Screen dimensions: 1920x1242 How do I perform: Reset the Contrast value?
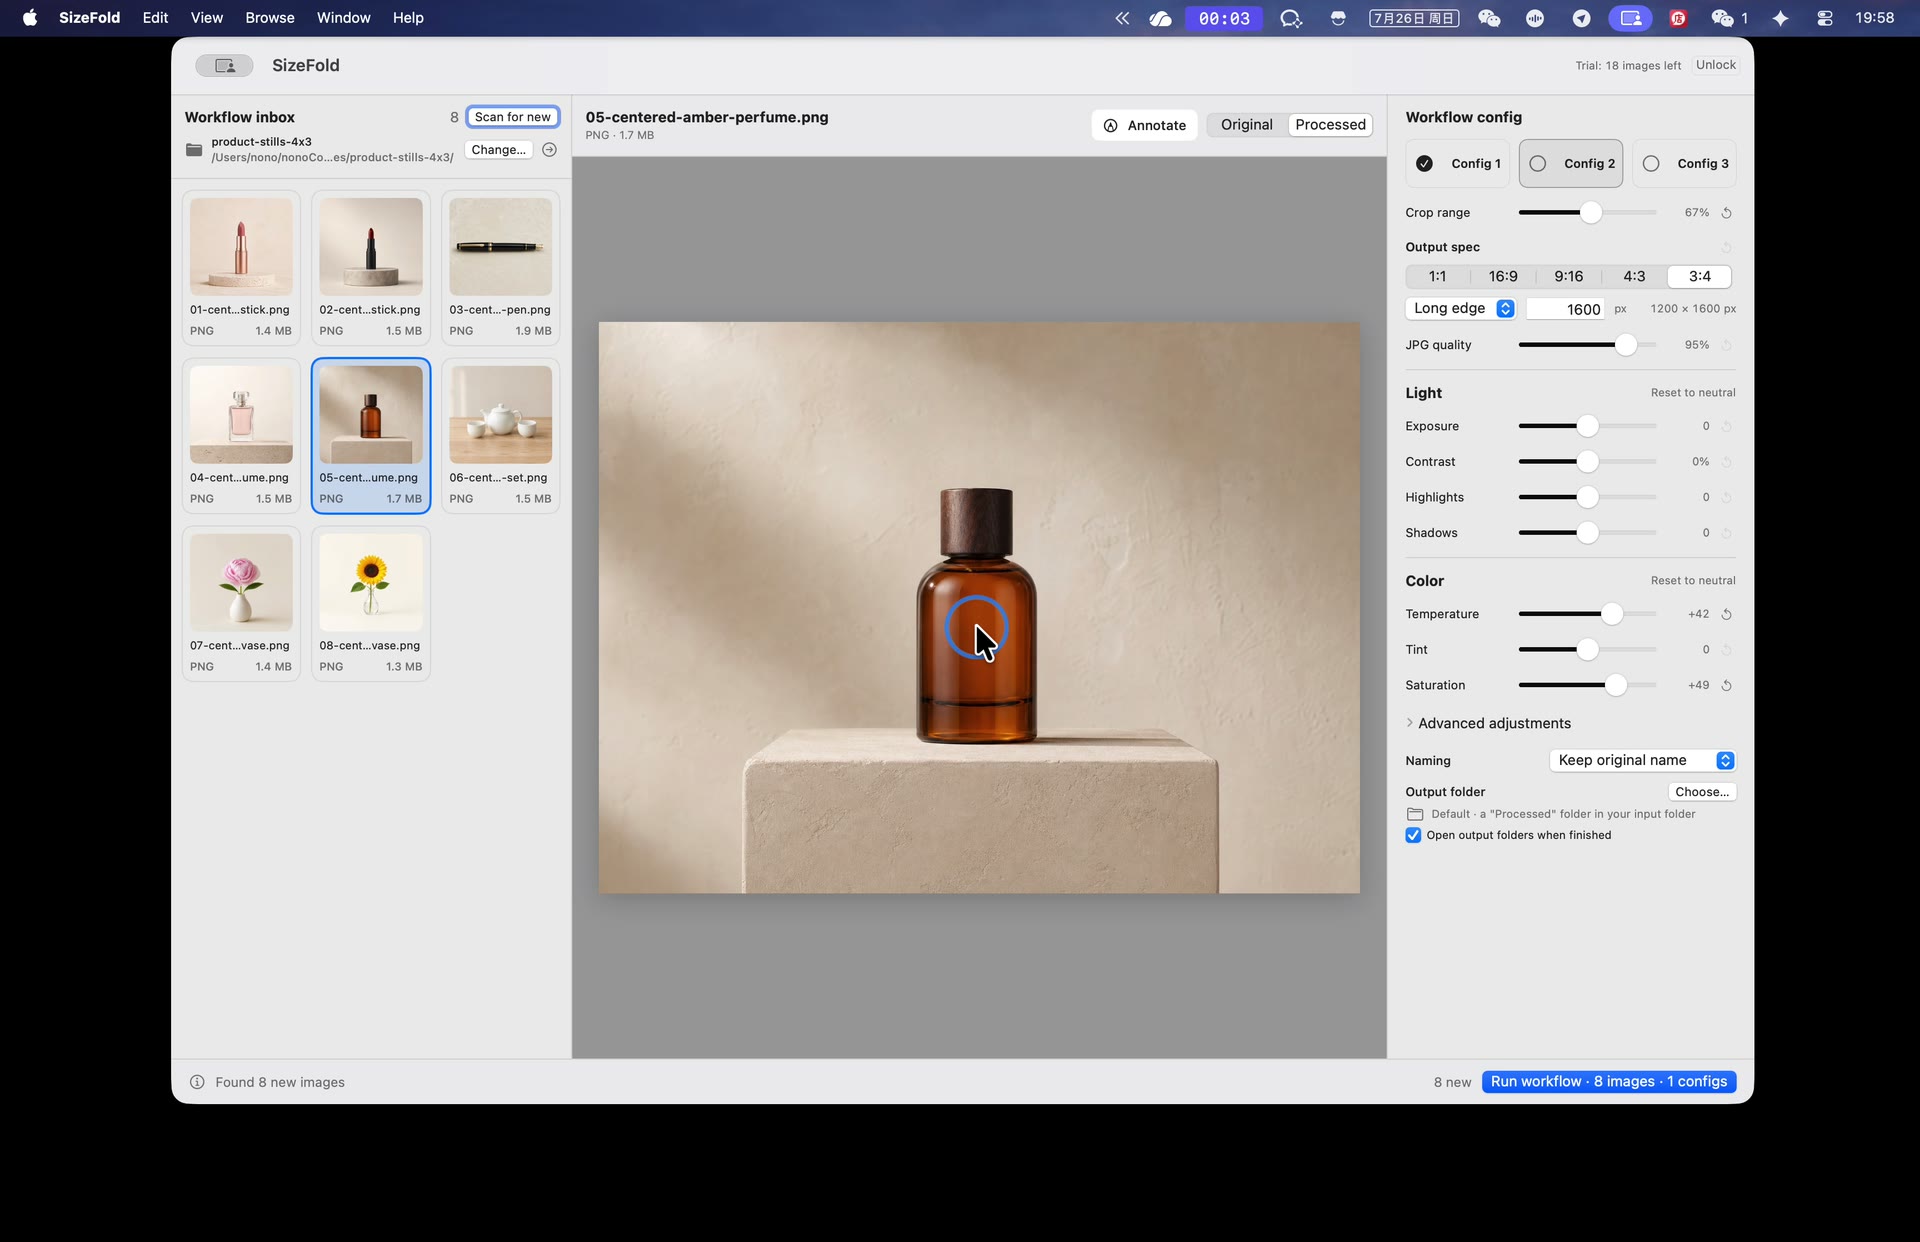click(1726, 462)
